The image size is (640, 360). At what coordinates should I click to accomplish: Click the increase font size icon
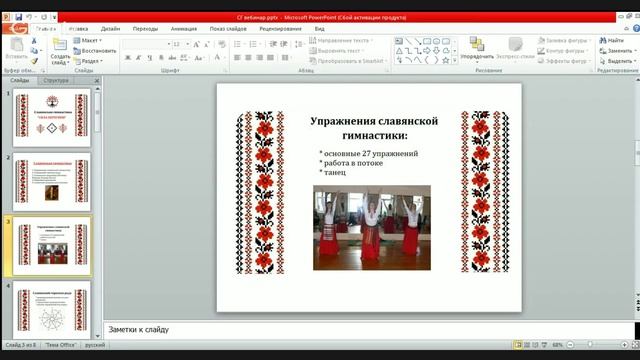click(x=197, y=44)
